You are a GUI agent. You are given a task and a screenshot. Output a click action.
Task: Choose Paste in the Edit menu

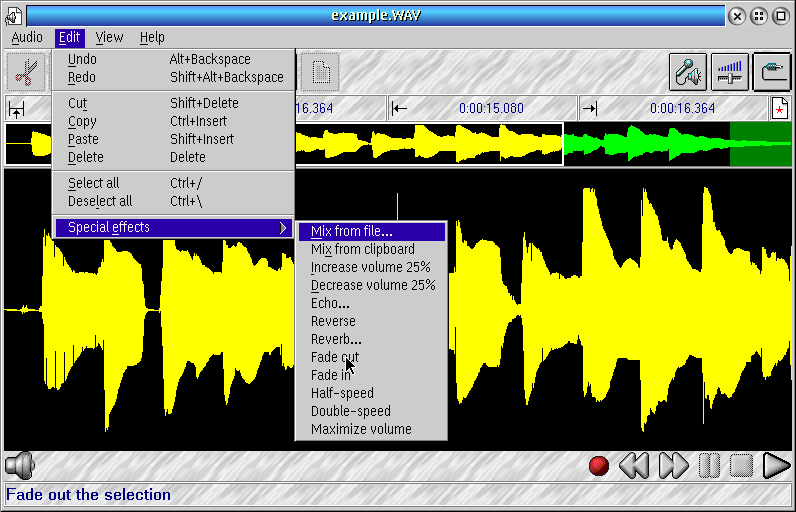click(x=174, y=140)
